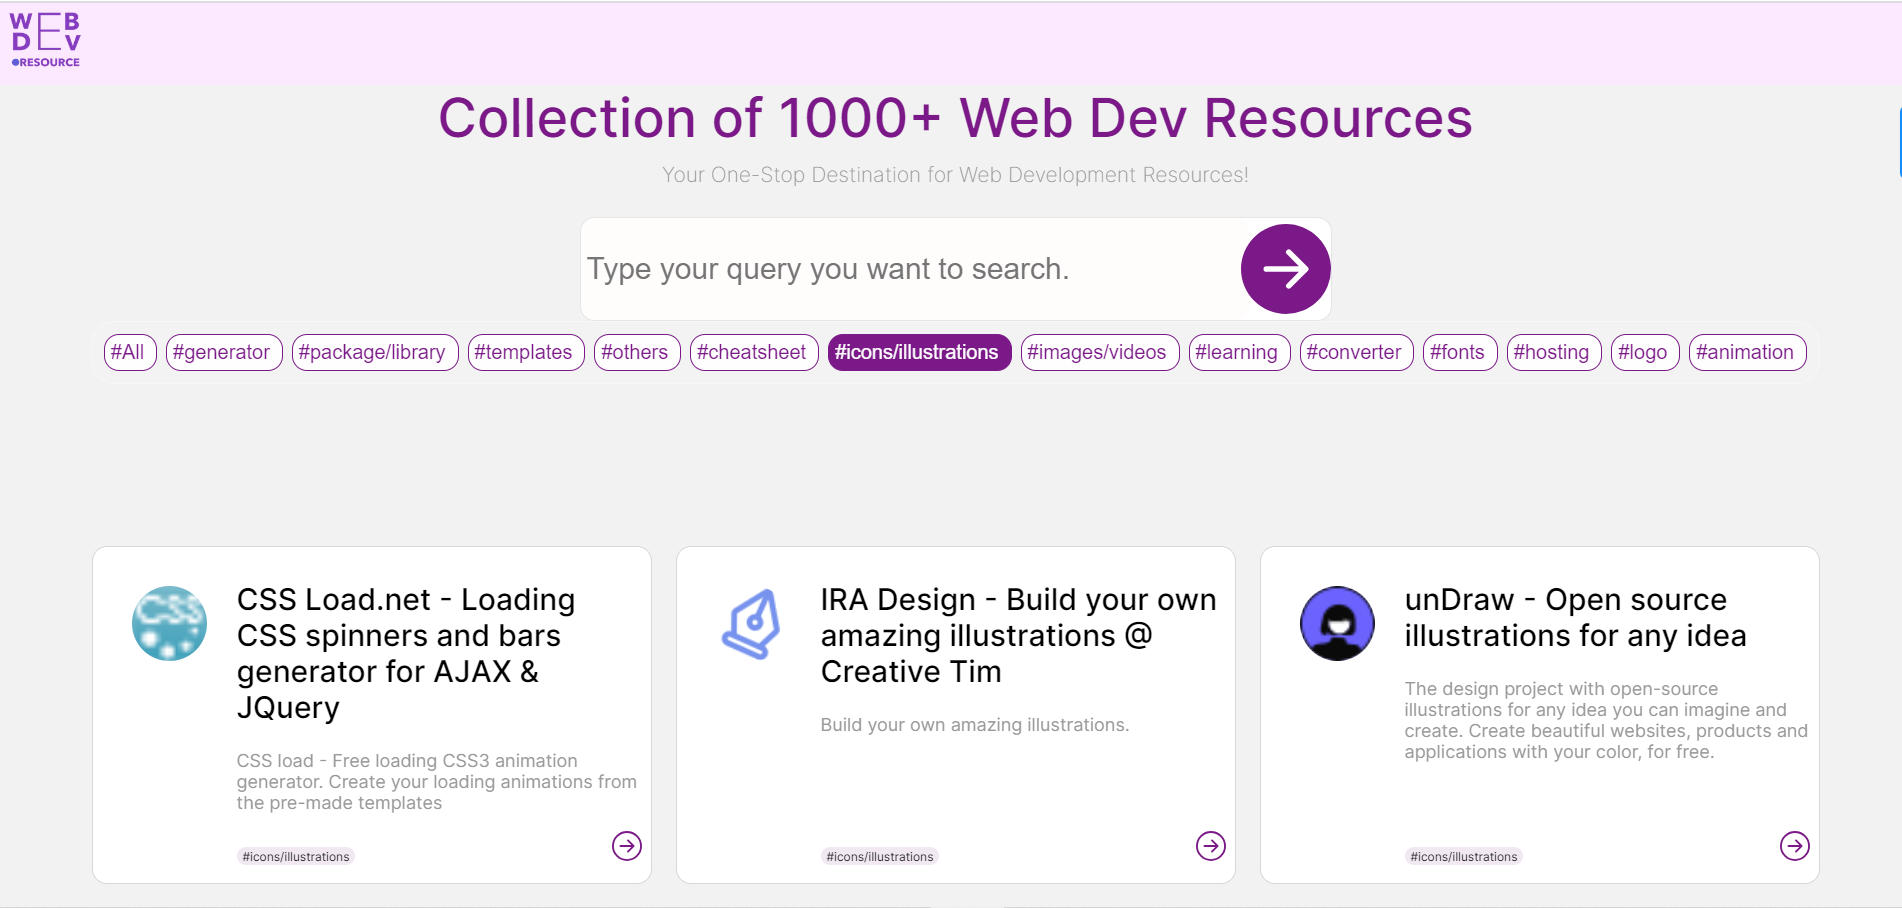Choose the #others filter tag
Screen dimensions: 1902x908
[637, 352]
